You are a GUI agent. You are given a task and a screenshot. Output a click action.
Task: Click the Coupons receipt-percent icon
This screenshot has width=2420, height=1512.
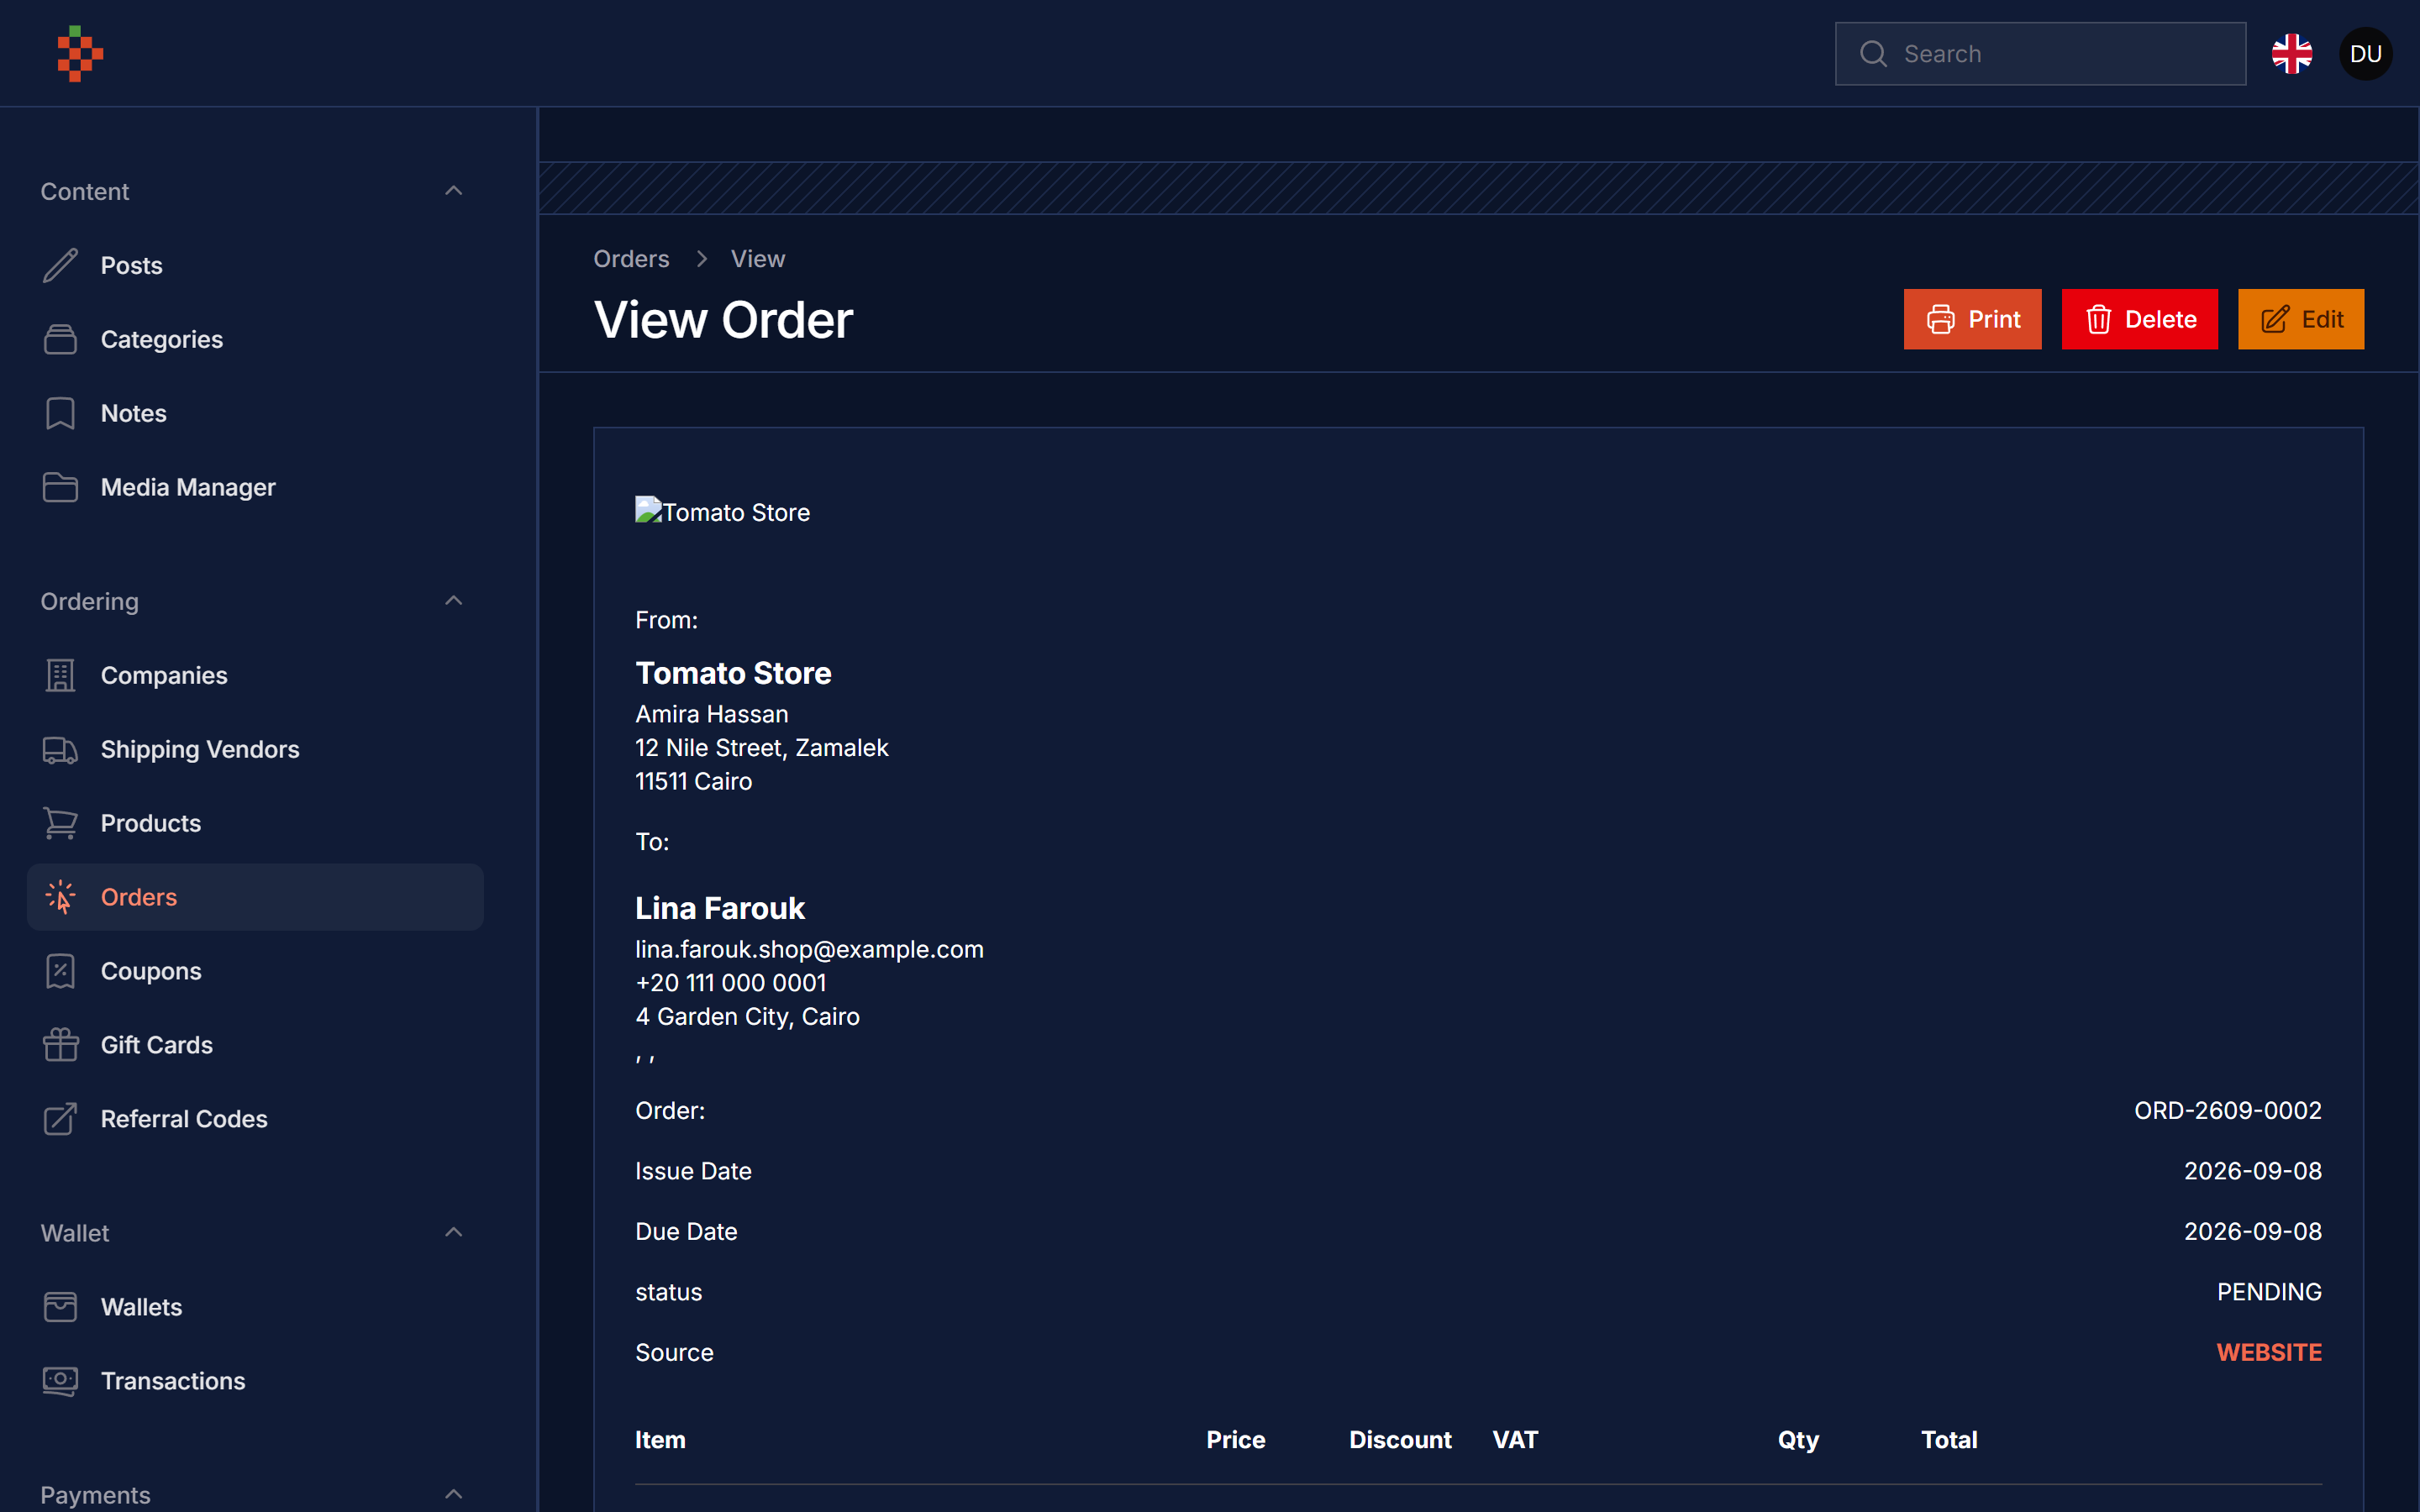click(60, 972)
